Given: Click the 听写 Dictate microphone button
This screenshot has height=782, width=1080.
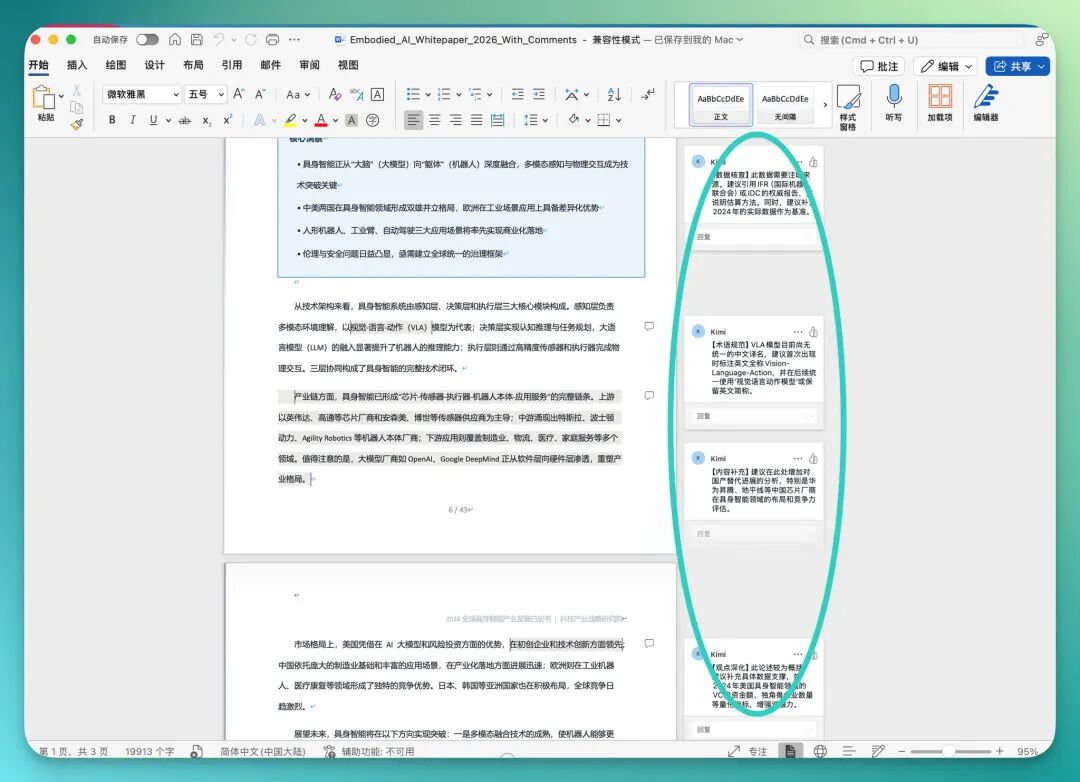Looking at the screenshot, I should (893, 103).
